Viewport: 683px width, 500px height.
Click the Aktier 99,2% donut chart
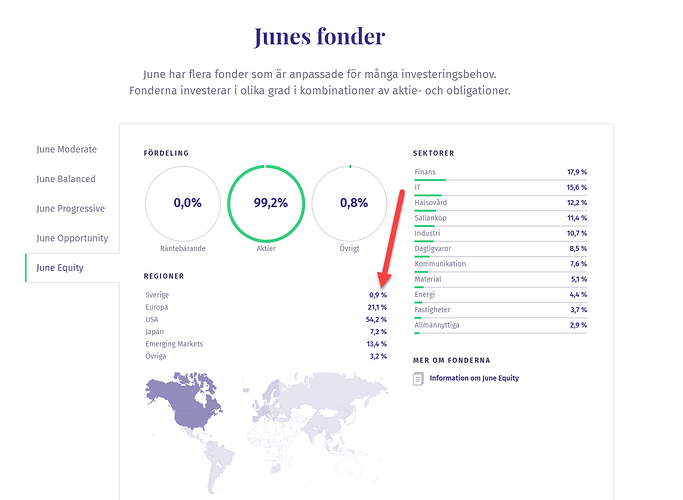point(265,203)
